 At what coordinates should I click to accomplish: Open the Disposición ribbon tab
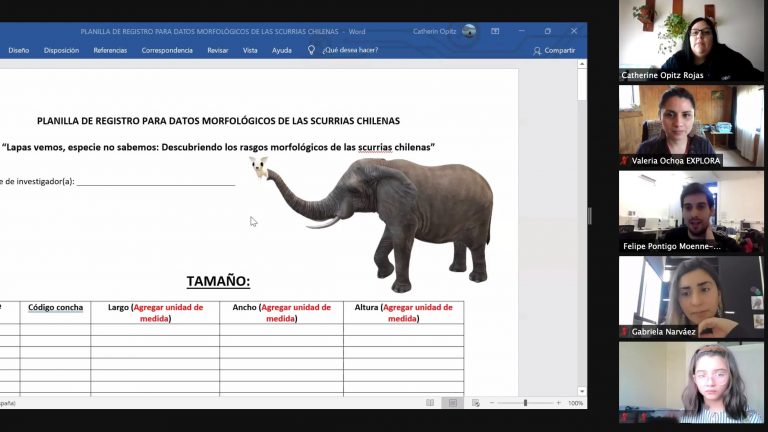point(61,50)
